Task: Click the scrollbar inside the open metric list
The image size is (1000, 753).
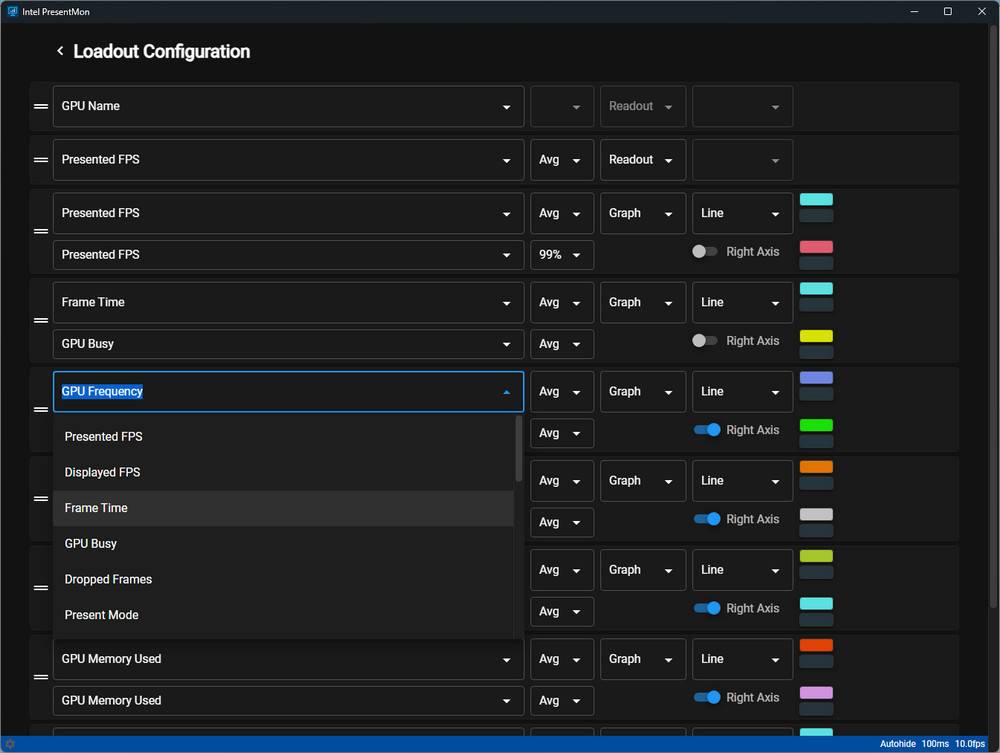Action: pyautogui.click(x=517, y=450)
